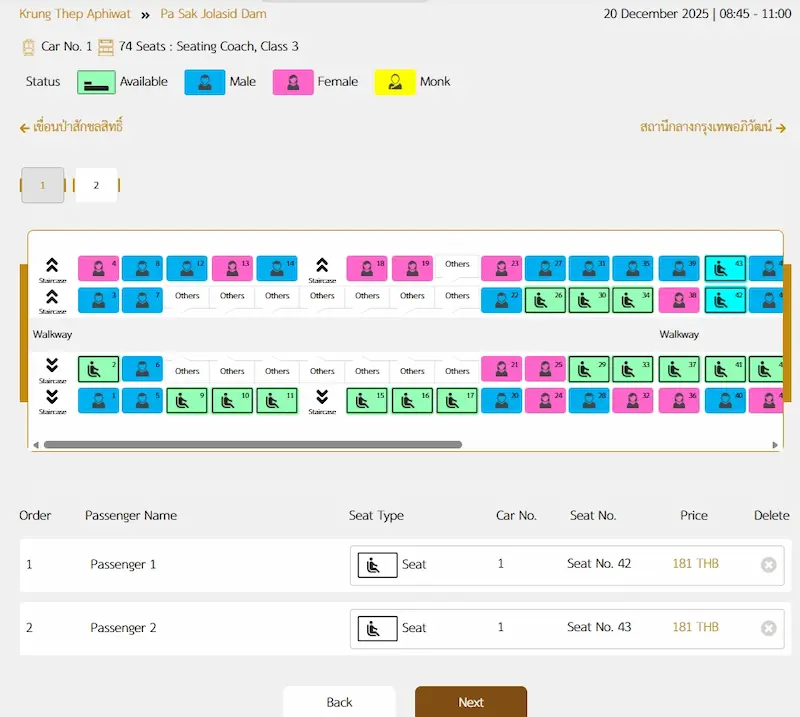This screenshot has width=800, height=717.
Task: Click the male-occupied seat number 12
Action: [187, 268]
